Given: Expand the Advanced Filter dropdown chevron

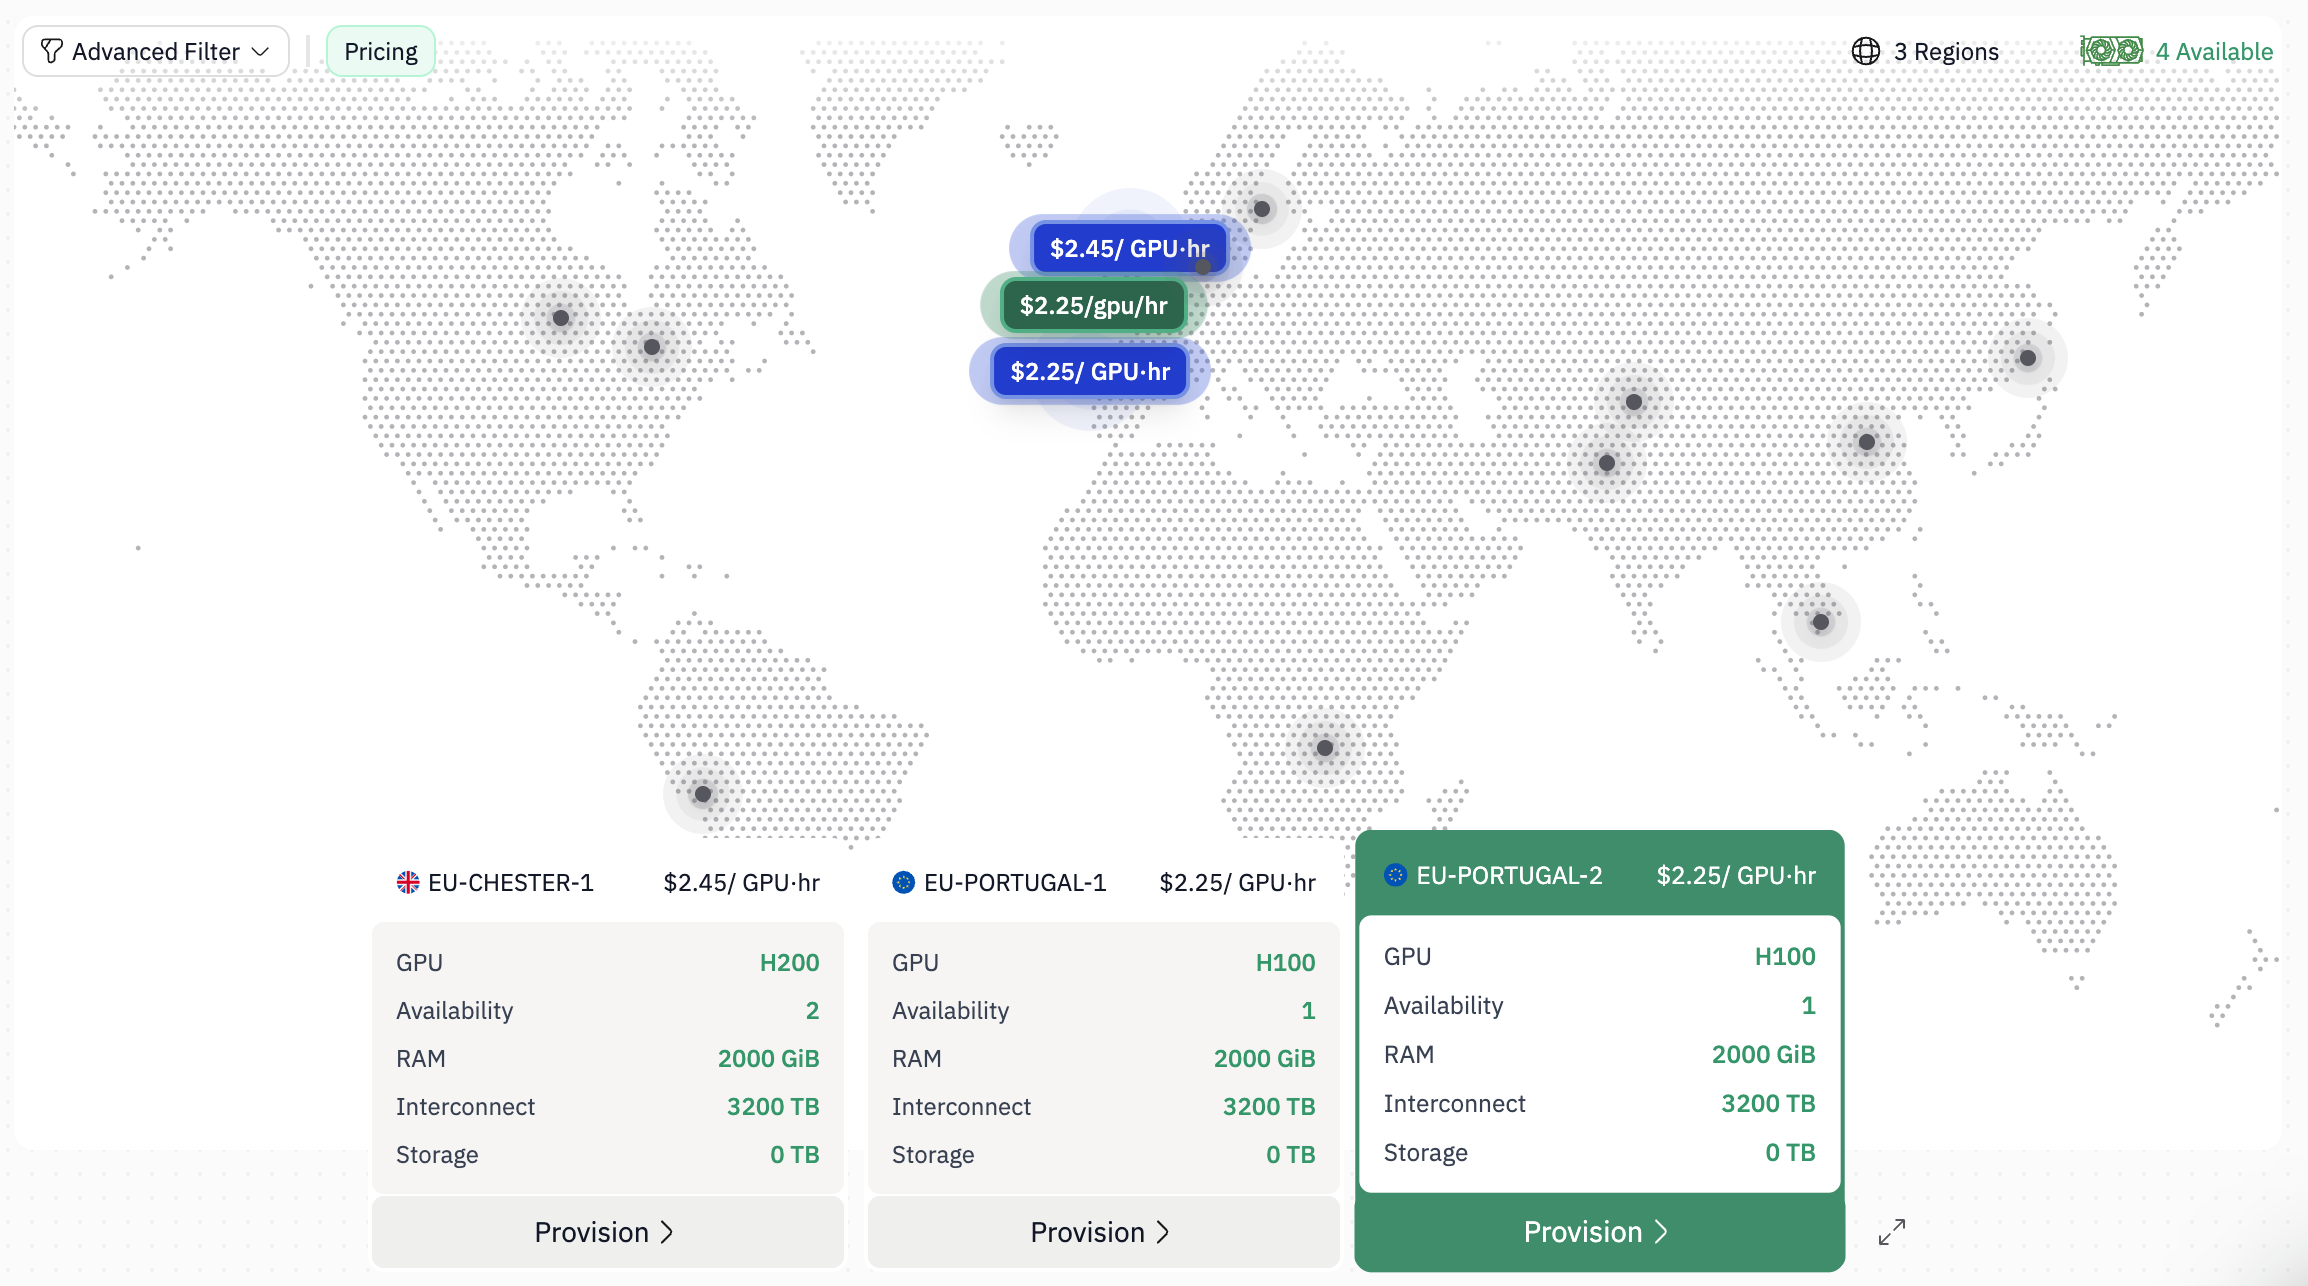Looking at the screenshot, I should (x=261, y=51).
